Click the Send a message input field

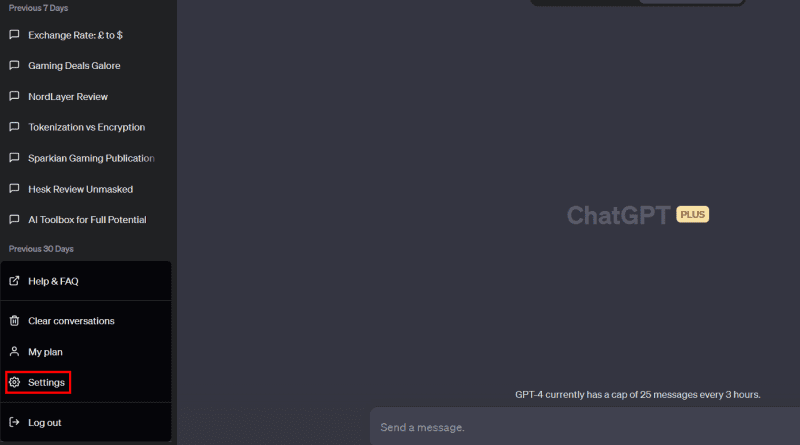[x=585, y=427]
